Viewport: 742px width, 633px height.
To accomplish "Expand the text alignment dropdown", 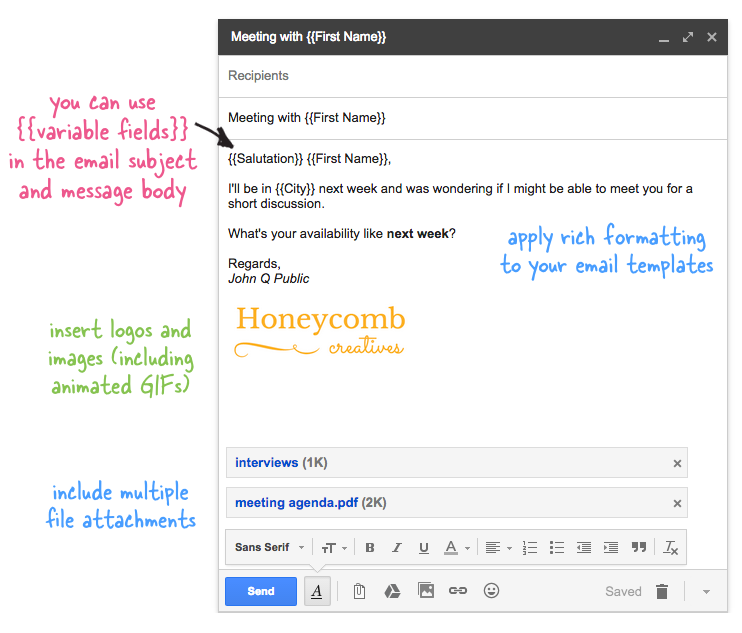I will (498, 548).
